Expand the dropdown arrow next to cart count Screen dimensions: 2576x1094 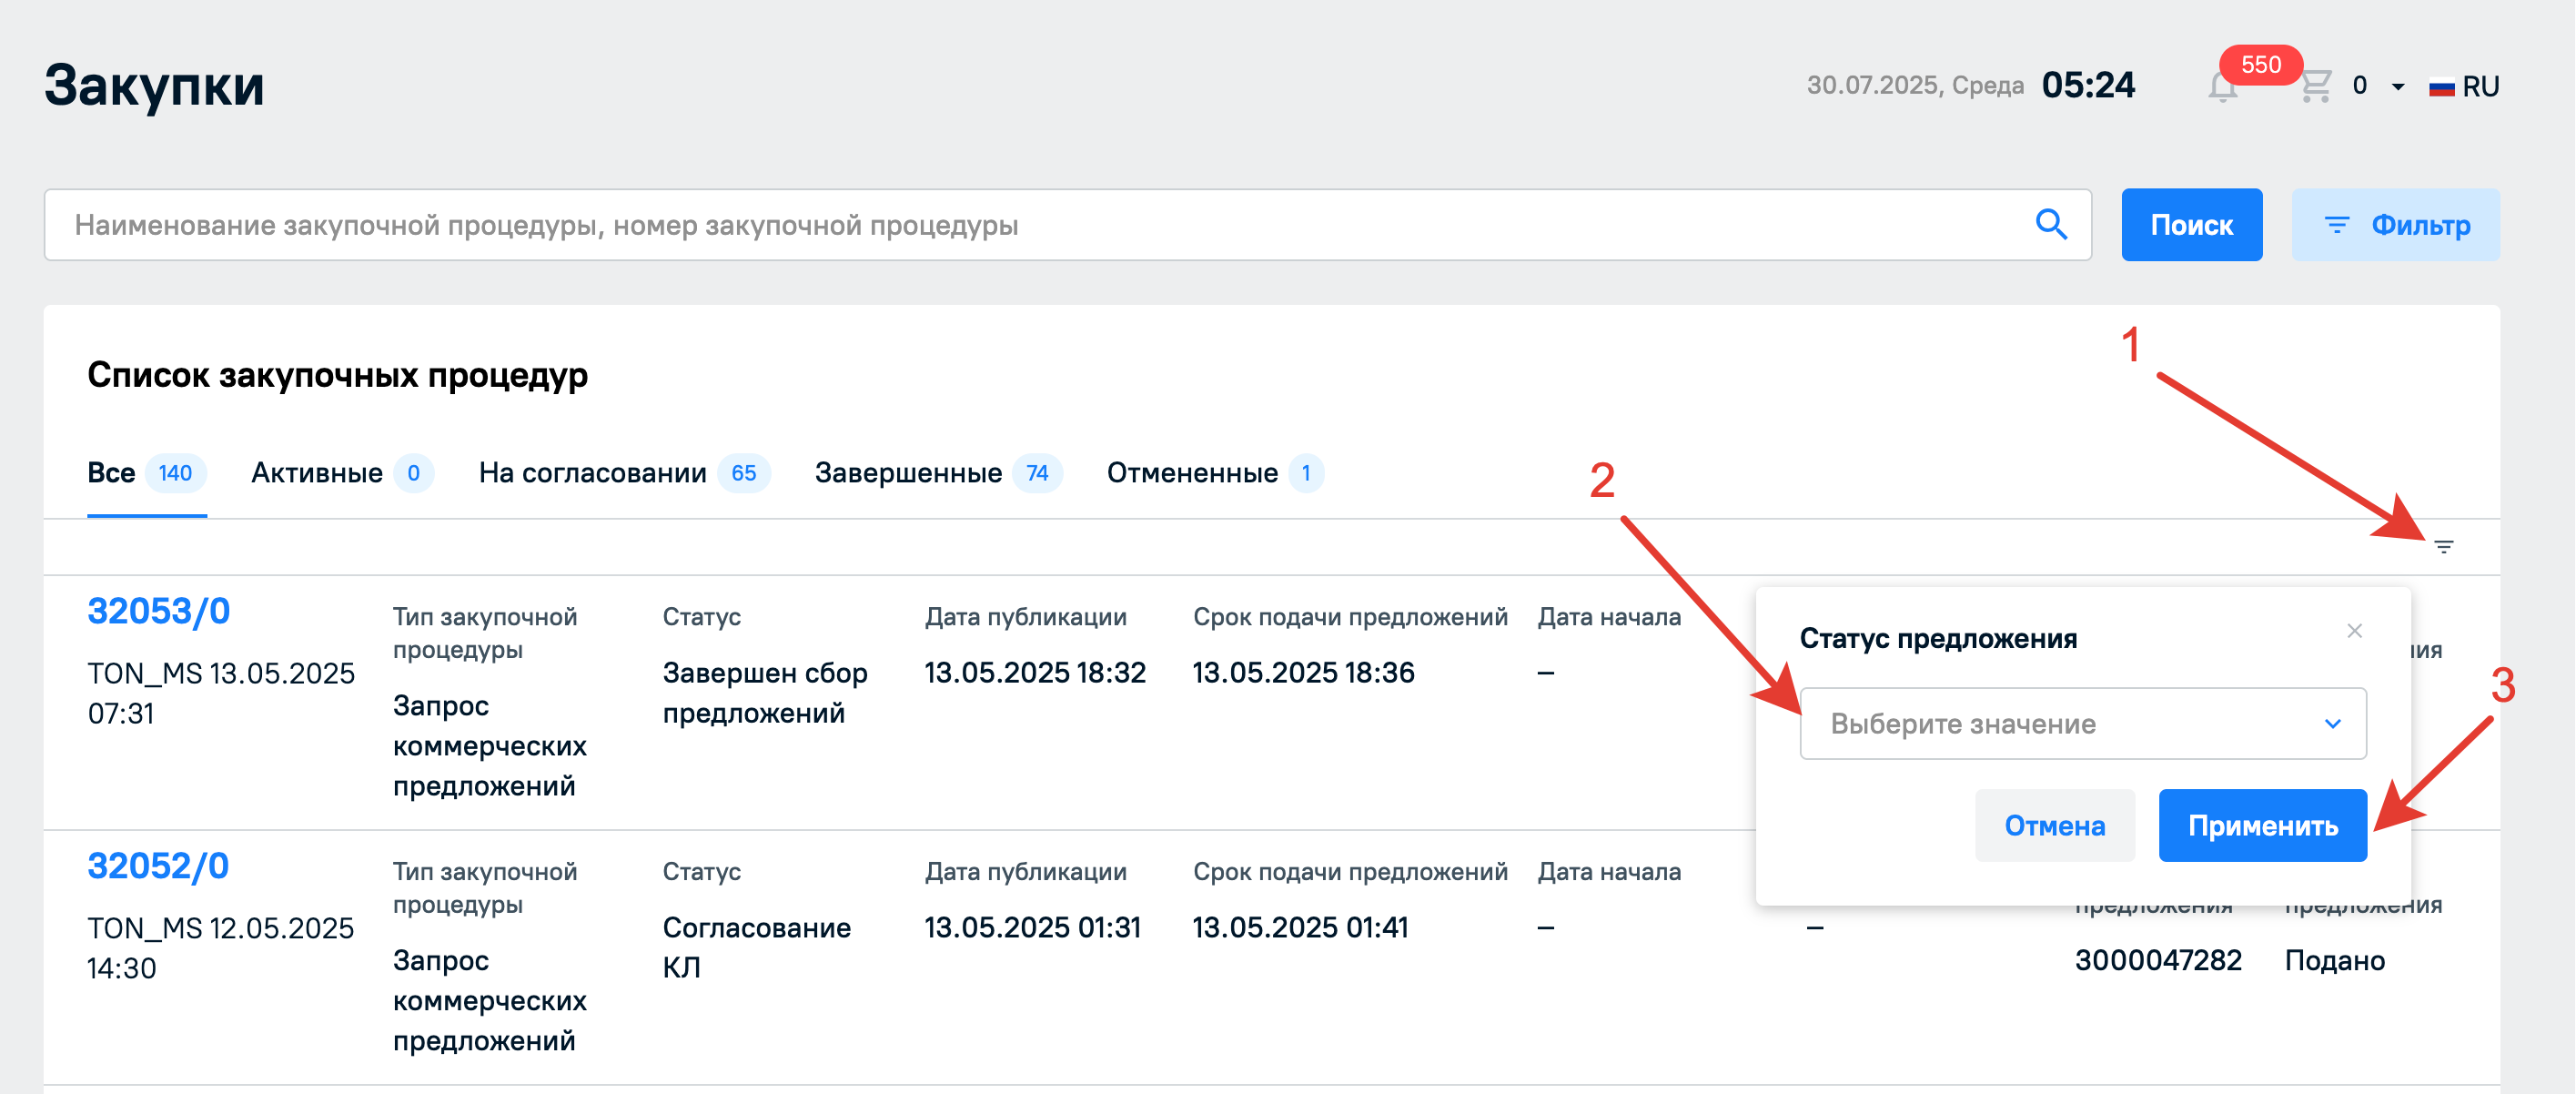(x=2398, y=87)
